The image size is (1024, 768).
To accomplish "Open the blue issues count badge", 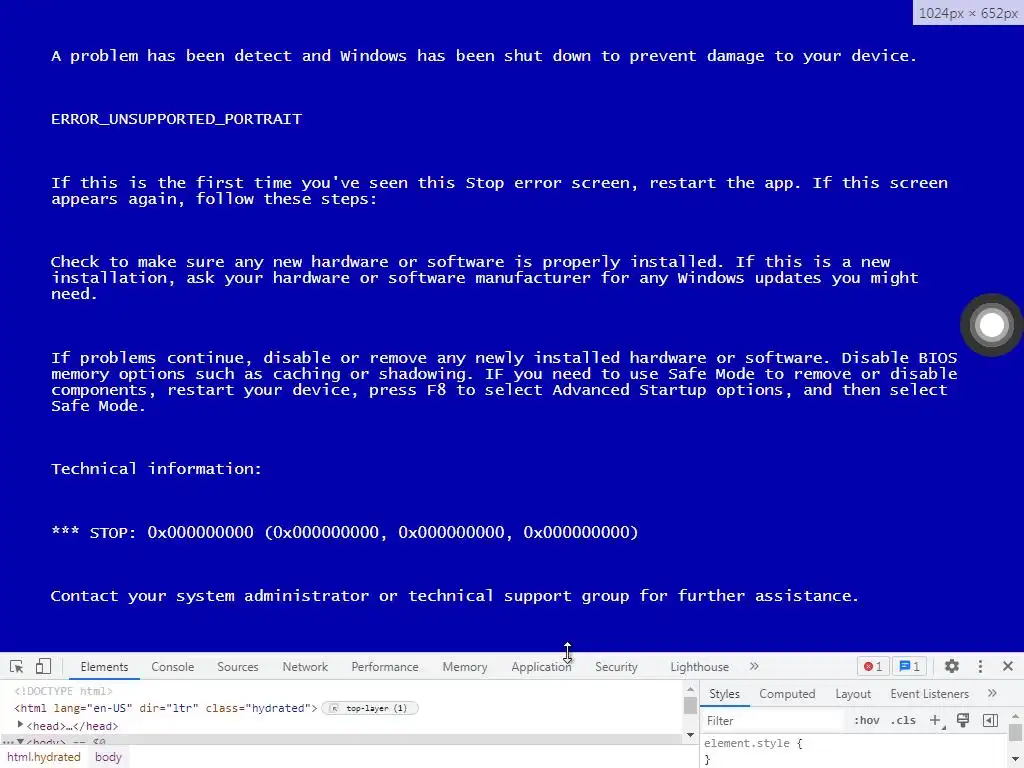I will pyautogui.click(x=909, y=666).
